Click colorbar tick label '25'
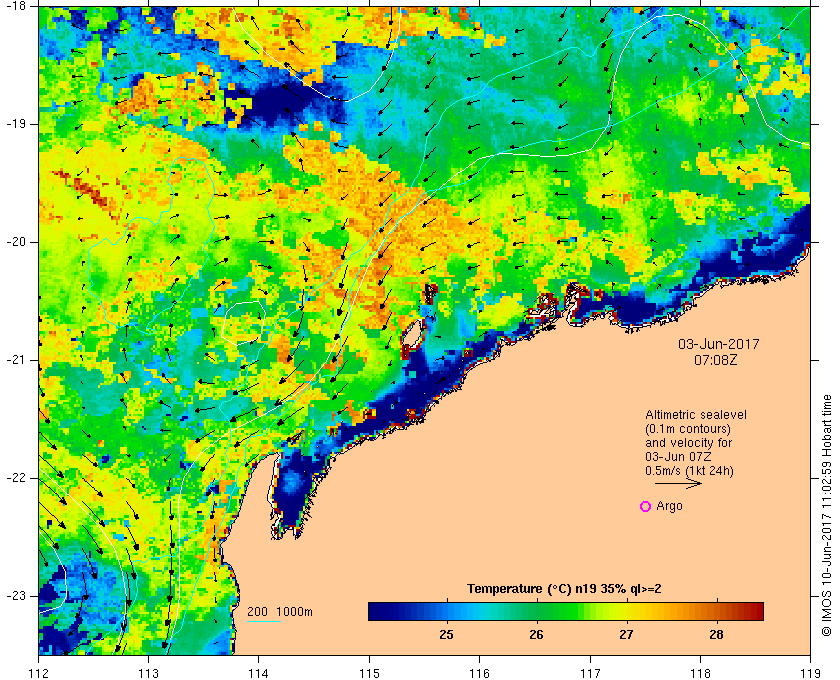The image size is (840, 680). pos(446,635)
